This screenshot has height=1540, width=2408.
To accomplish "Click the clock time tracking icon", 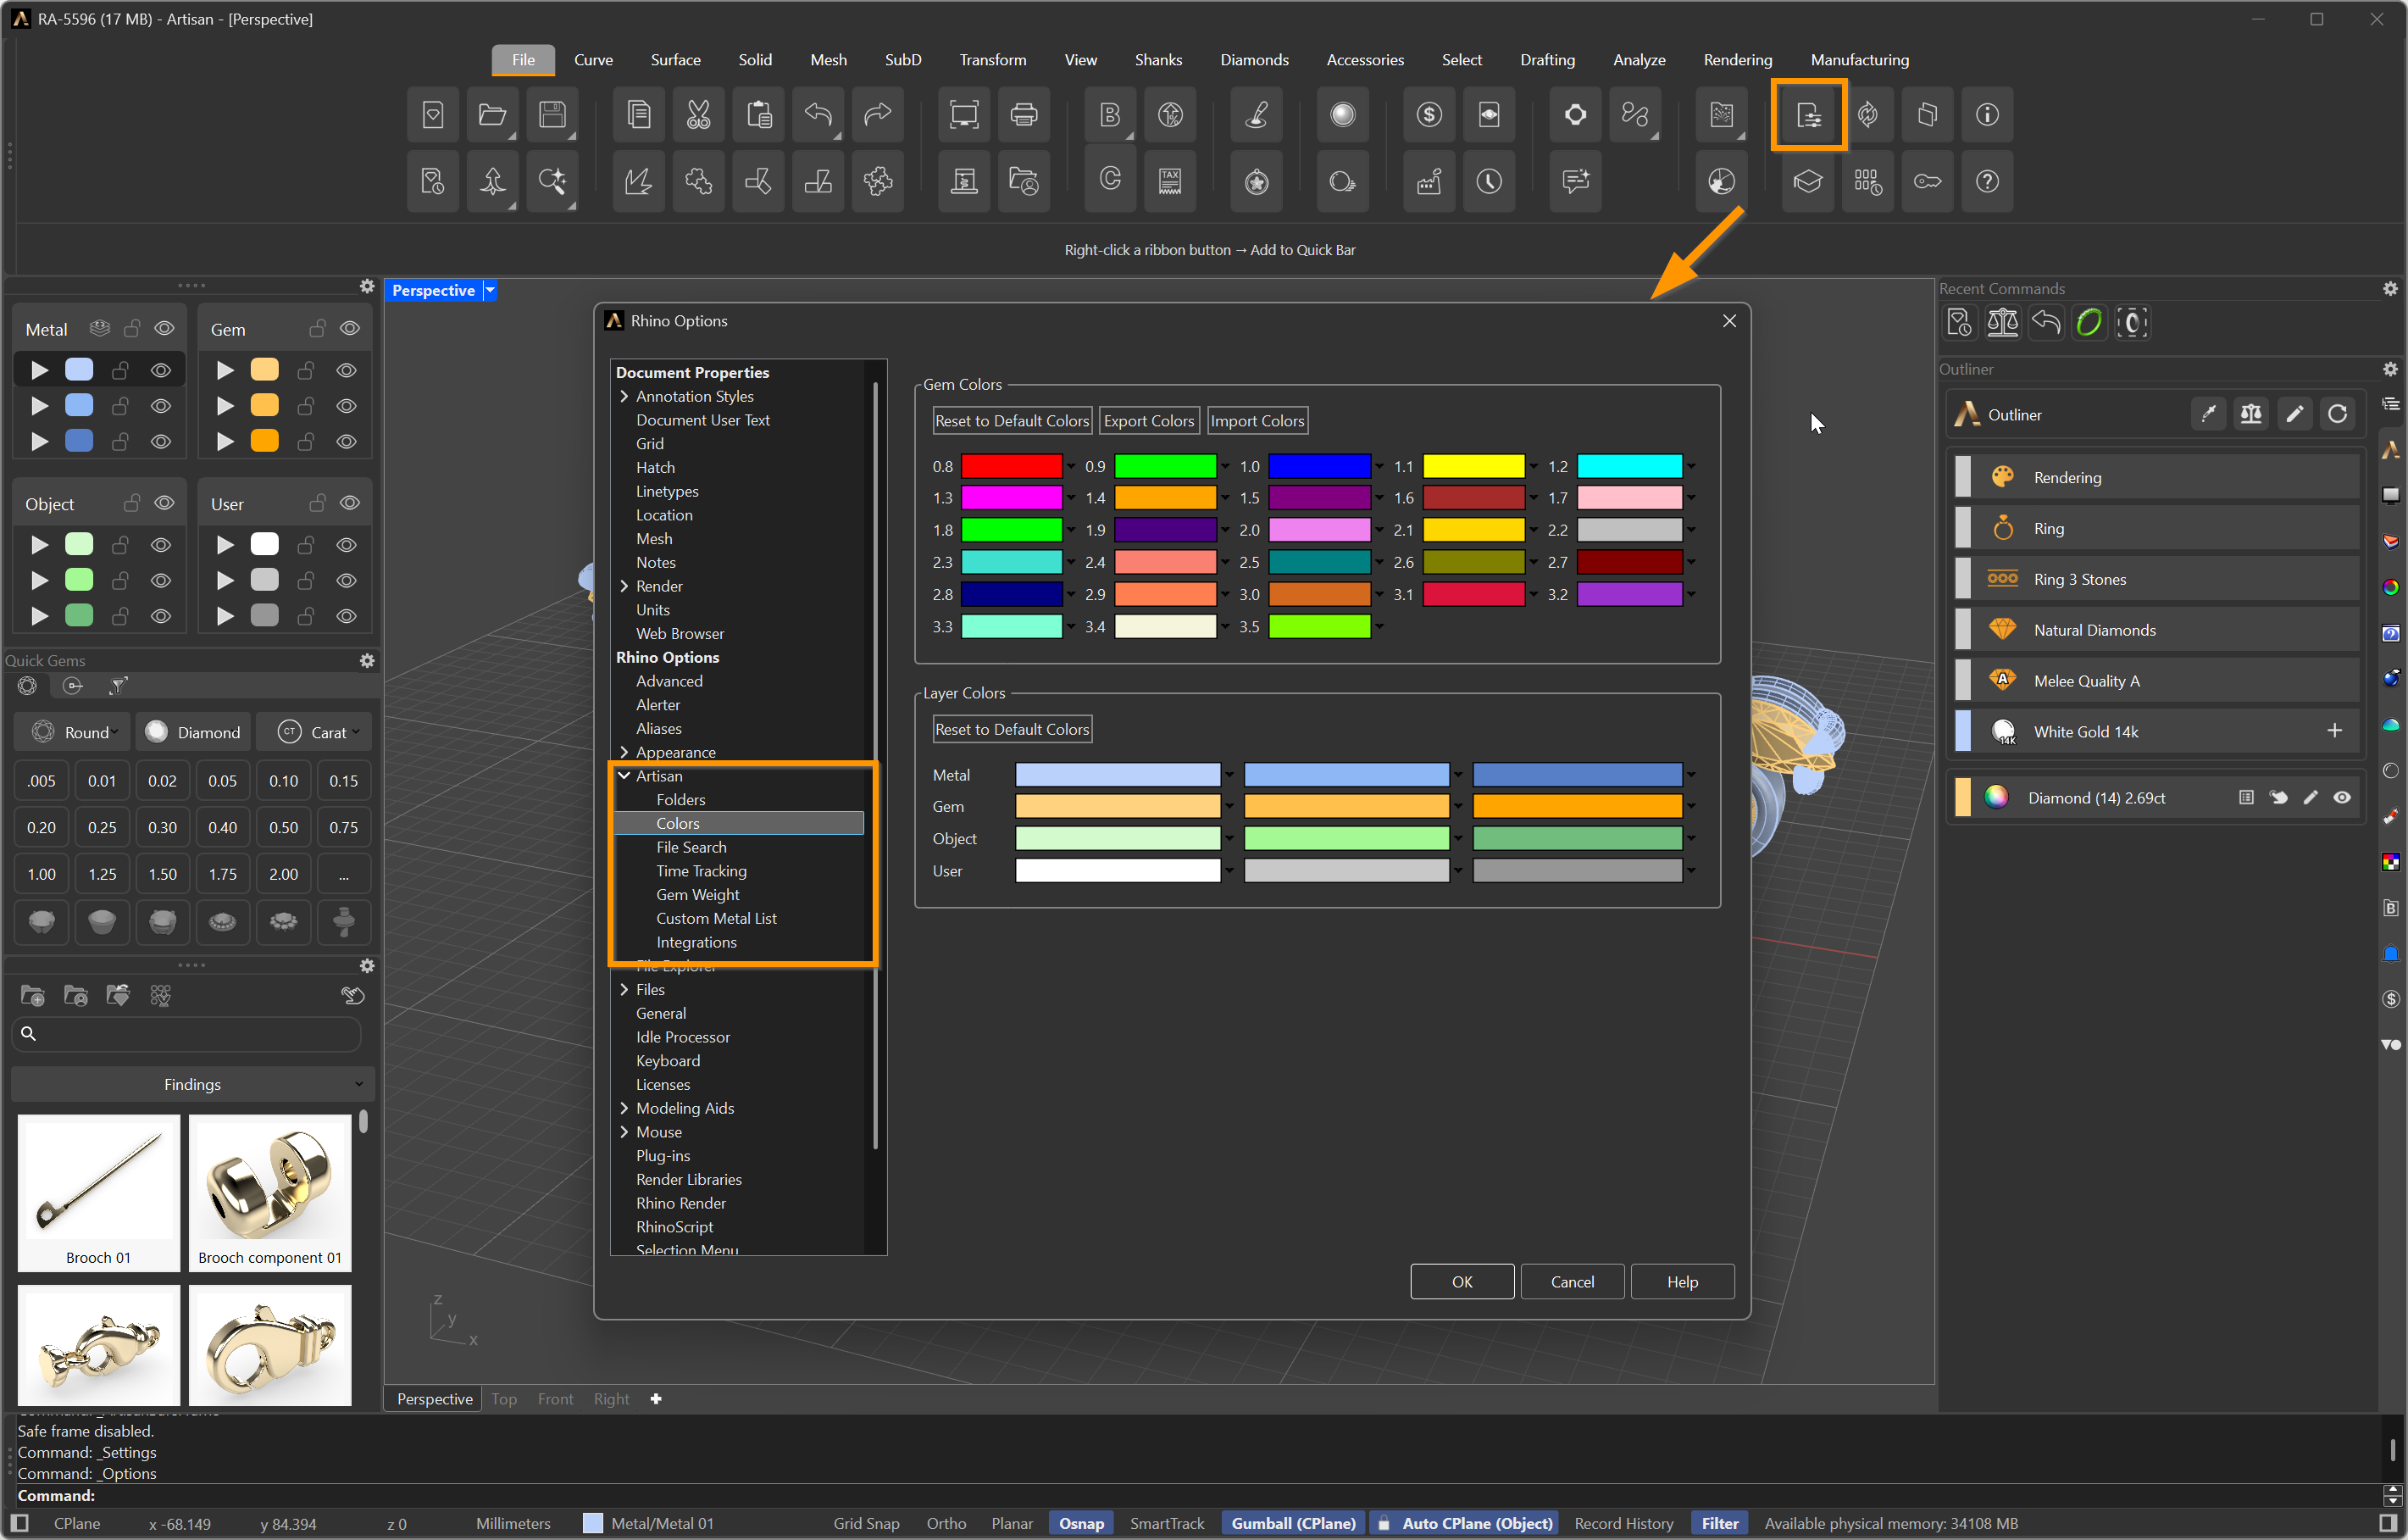I will 1489,182.
